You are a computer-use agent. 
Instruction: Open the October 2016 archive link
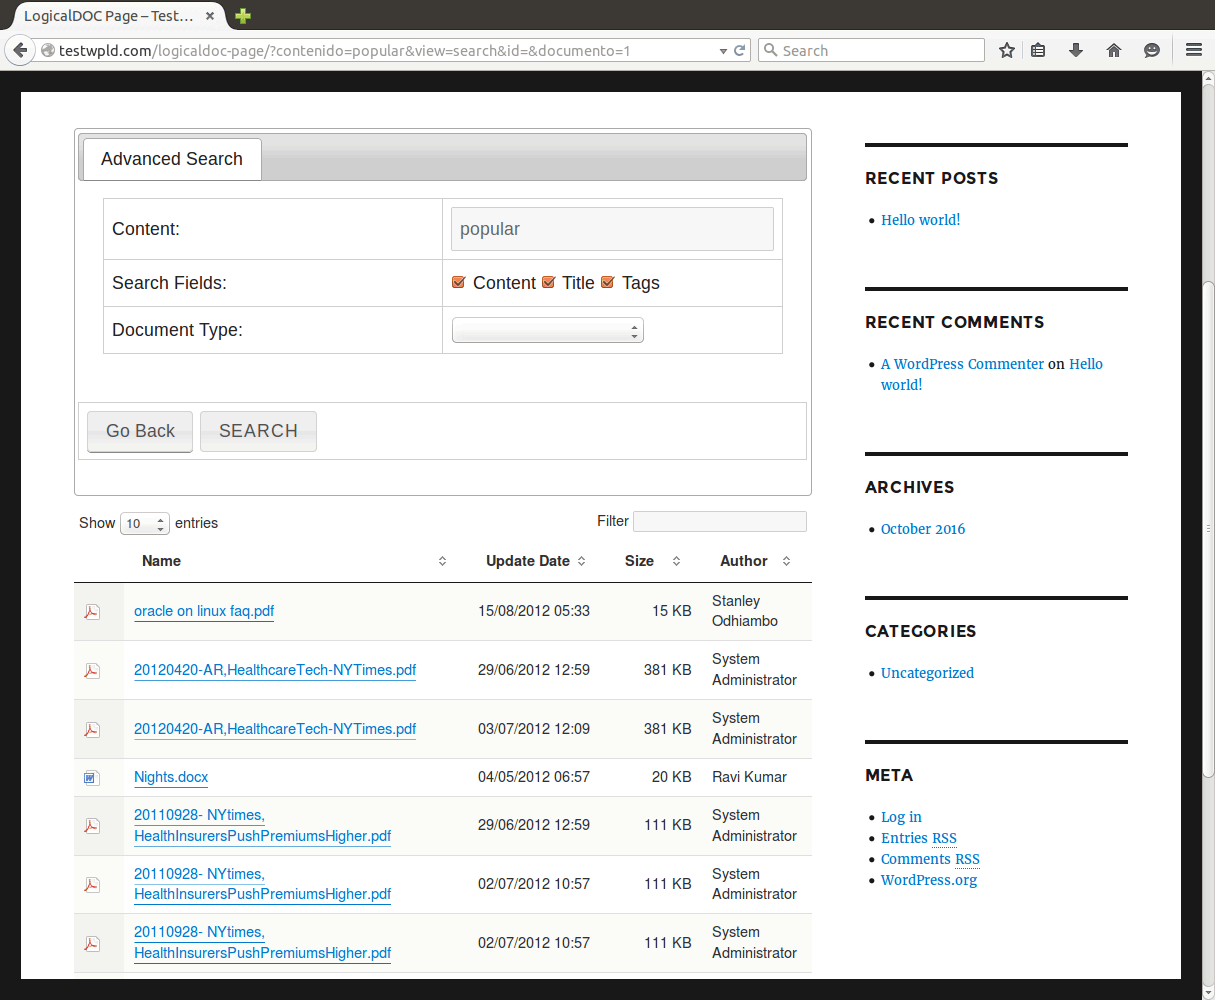[x=923, y=529]
